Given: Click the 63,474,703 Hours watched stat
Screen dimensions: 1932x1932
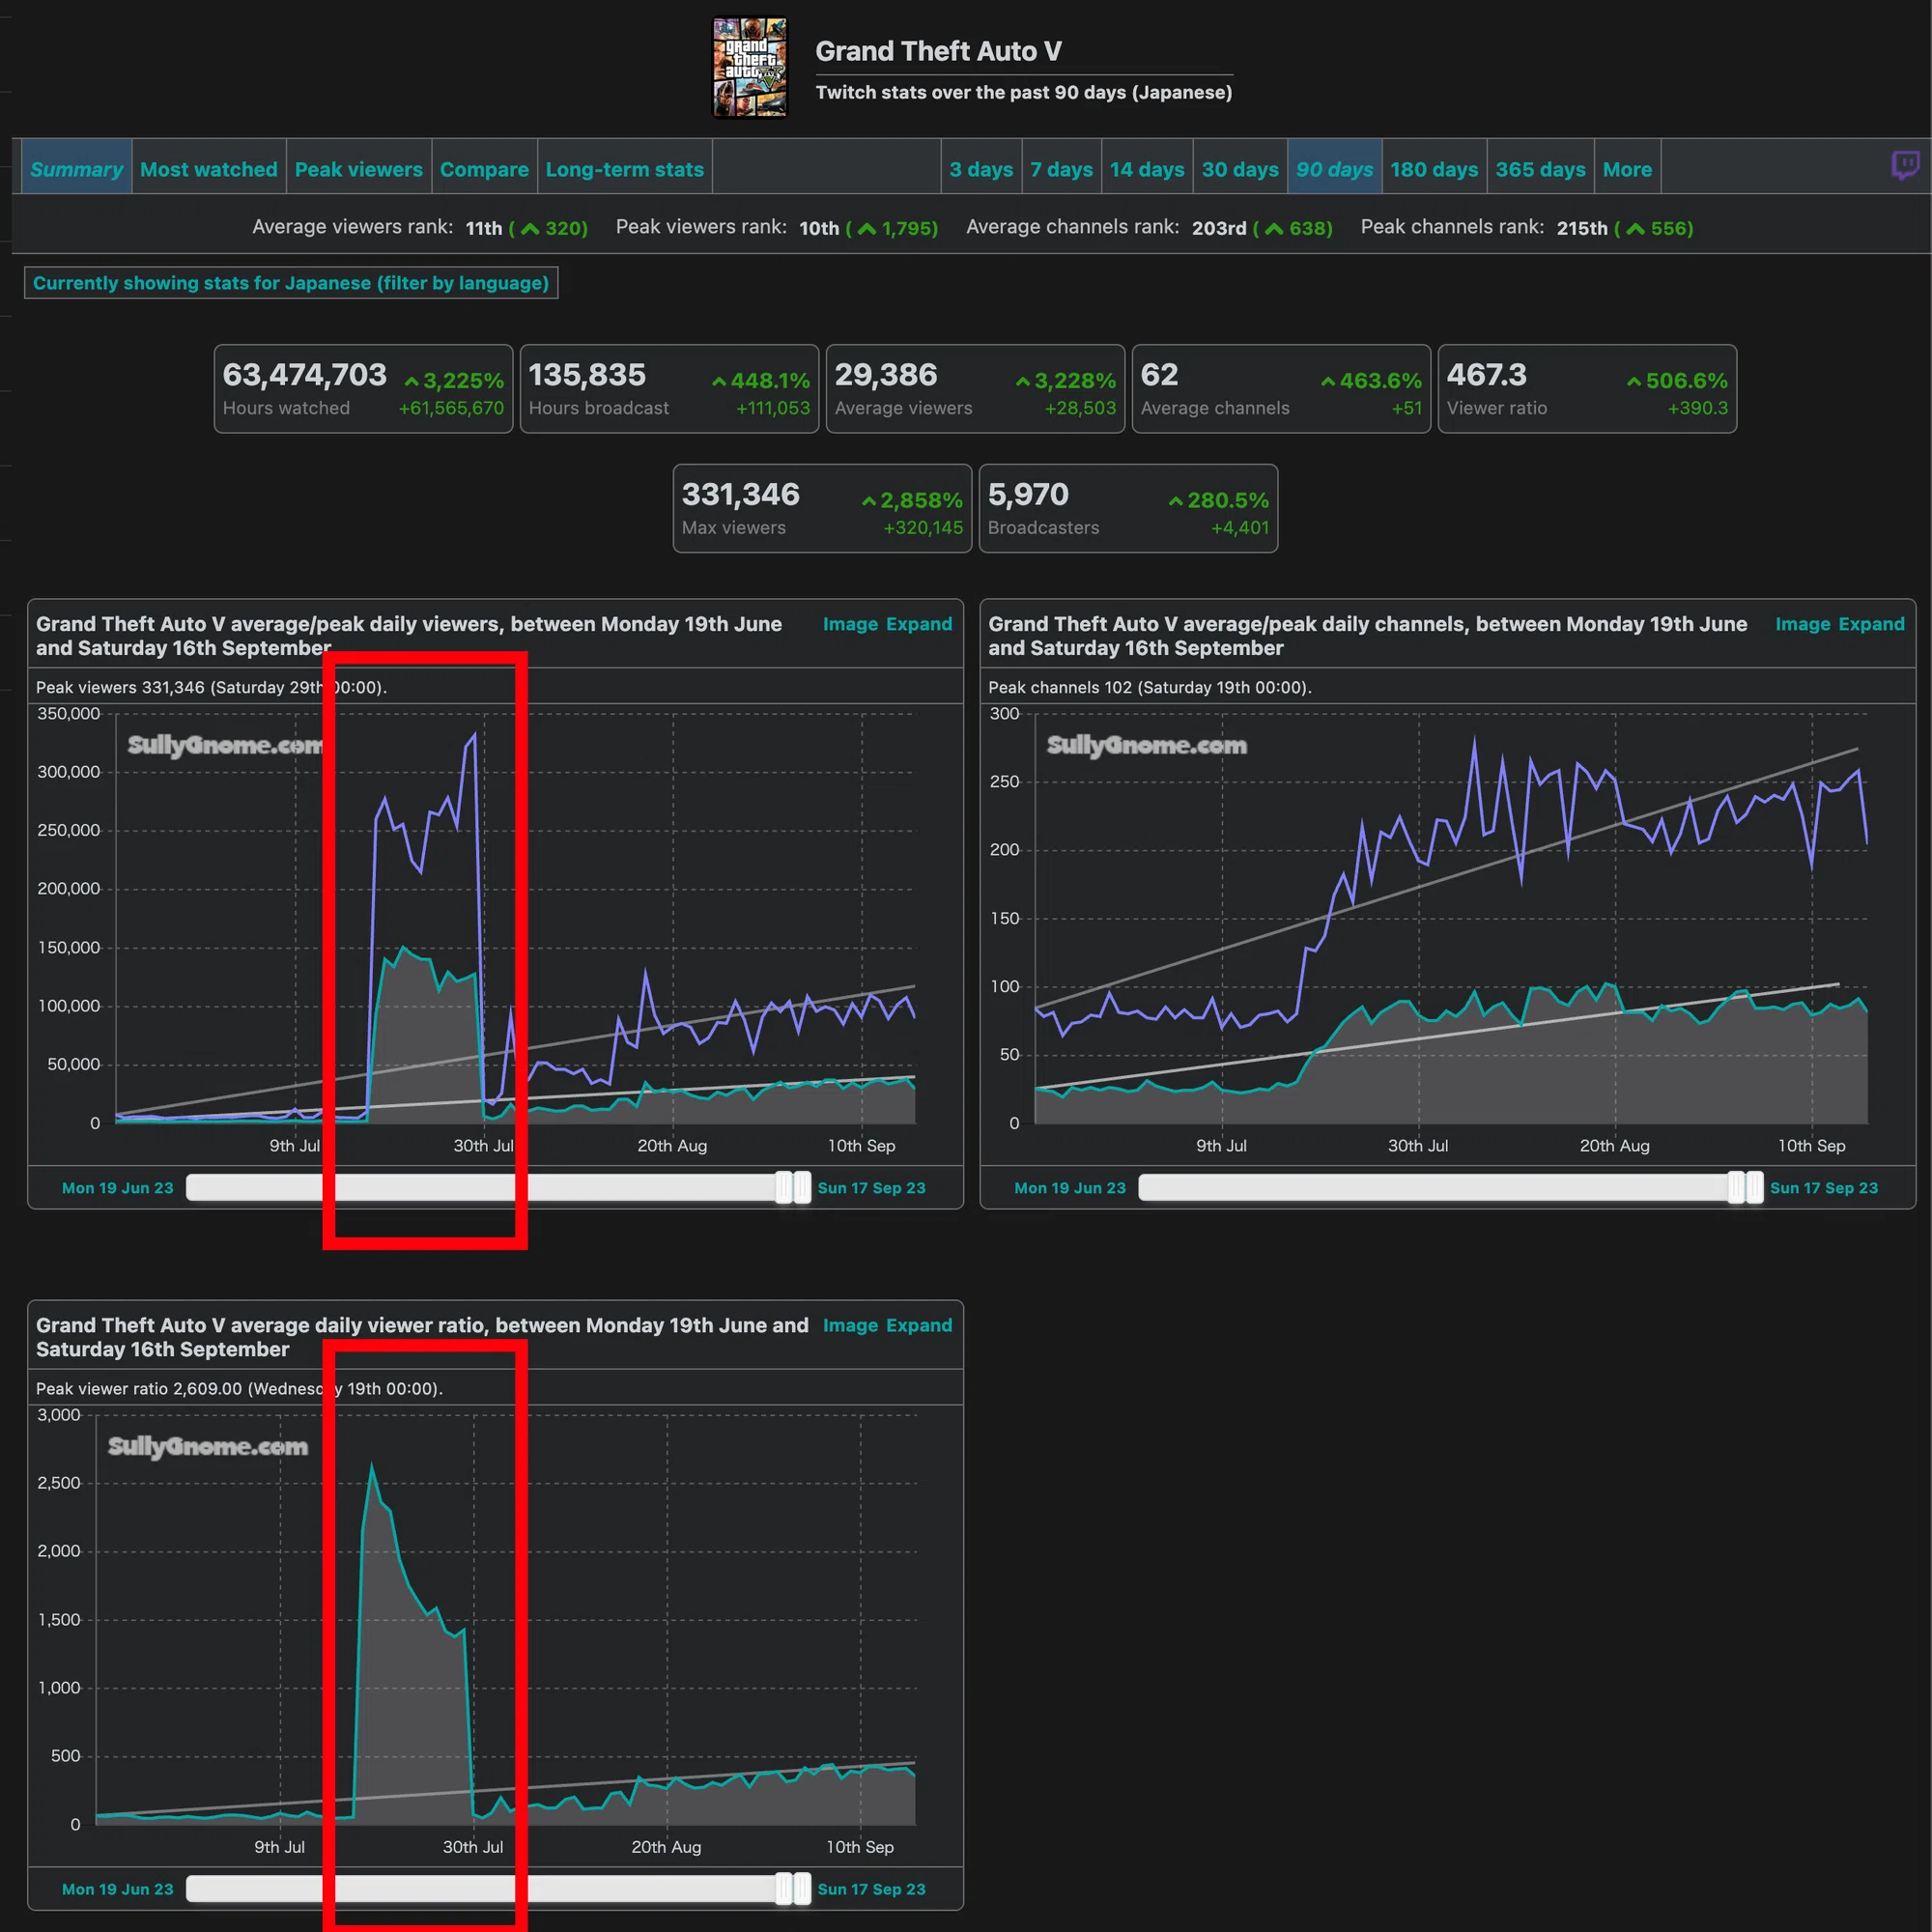Looking at the screenshot, I should coord(364,389).
